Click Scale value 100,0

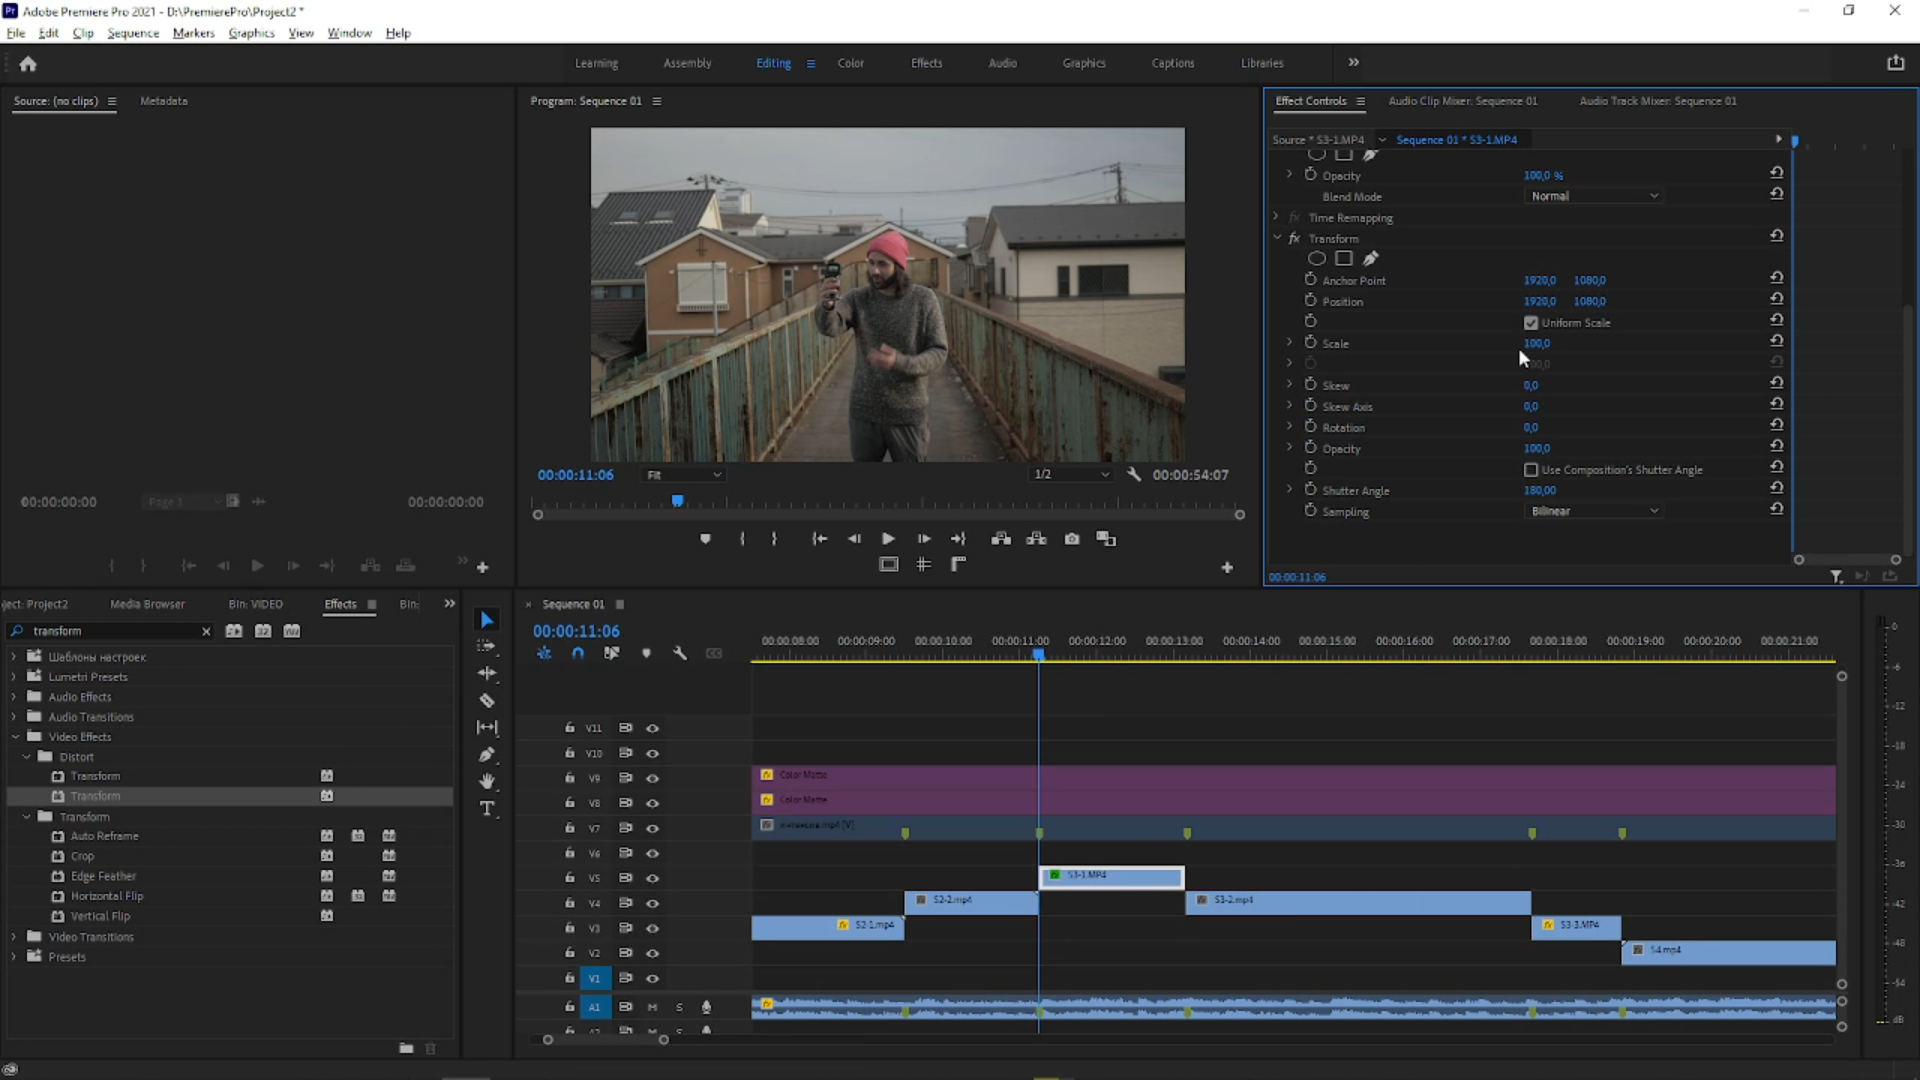pos(1536,343)
